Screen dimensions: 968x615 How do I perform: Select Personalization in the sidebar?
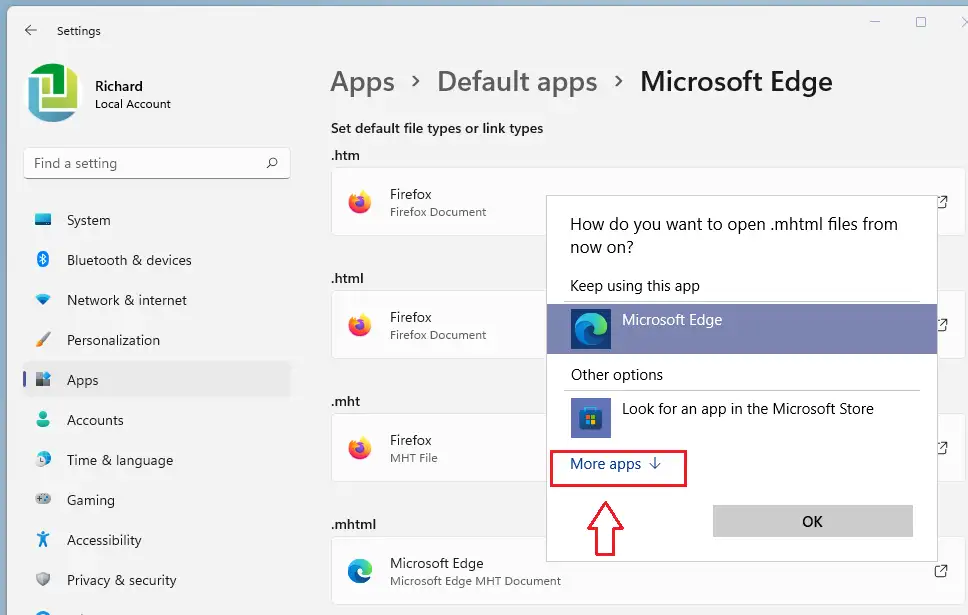[x=113, y=340]
